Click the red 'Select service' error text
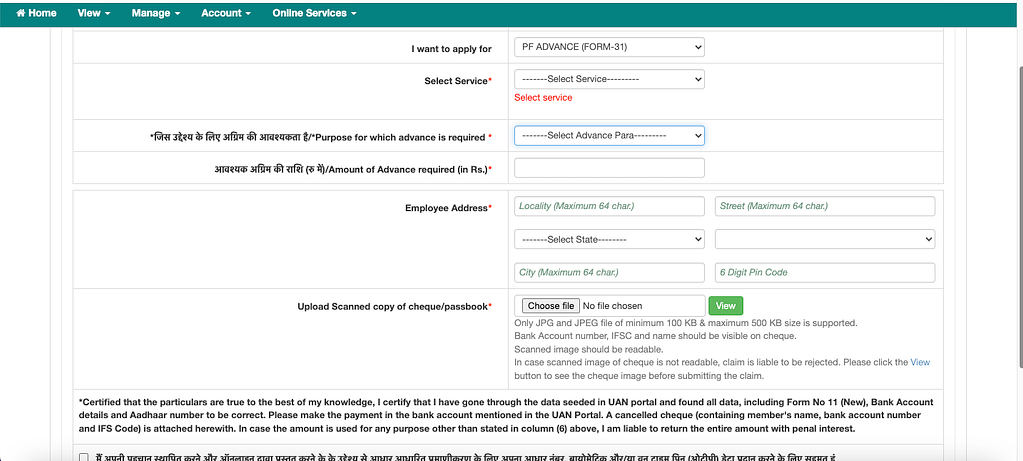The image size is (1023, 461). pos(543,98)
